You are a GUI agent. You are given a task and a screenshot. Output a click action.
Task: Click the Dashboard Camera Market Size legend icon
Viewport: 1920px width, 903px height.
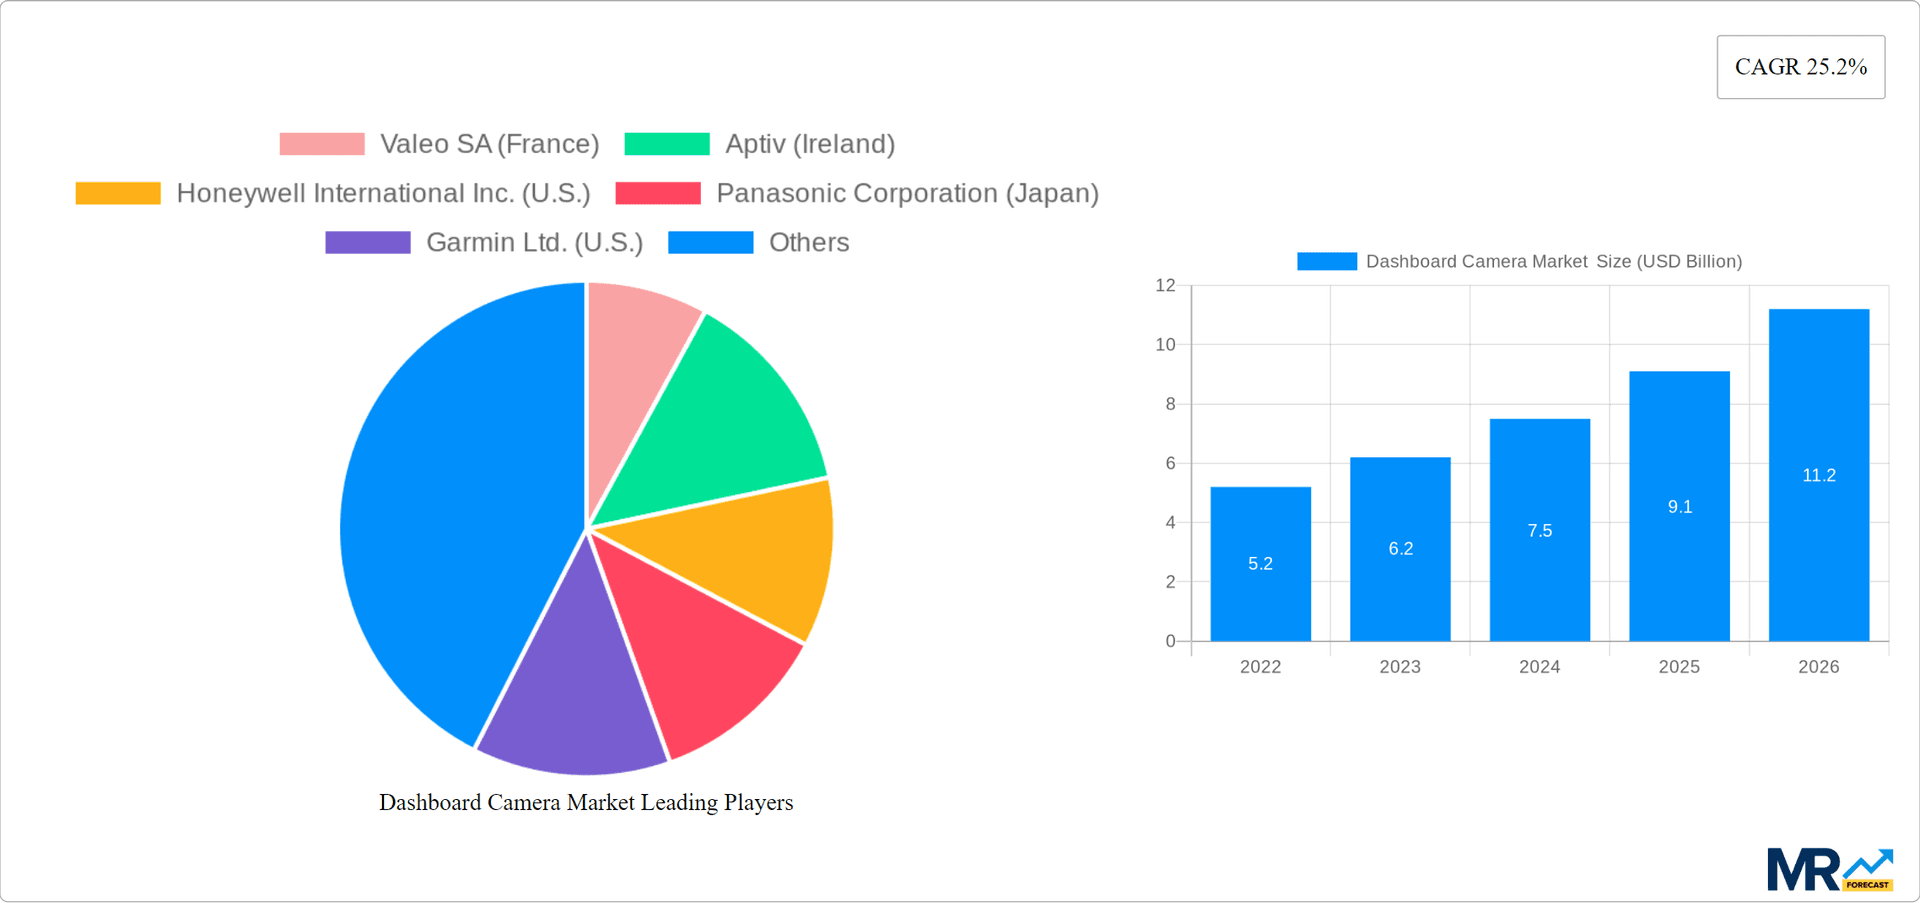tap(1327, 261)
